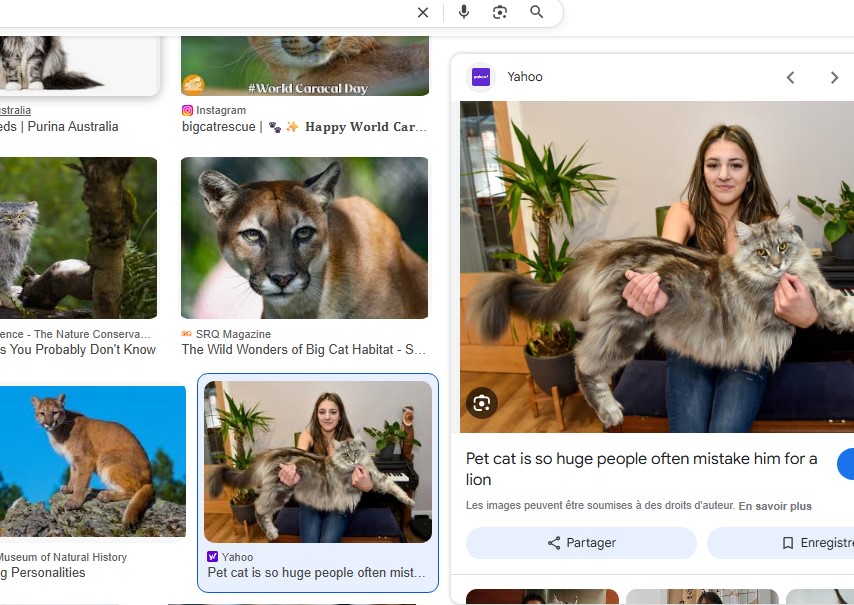Click 'The Wild Wonders of Big Cat Habitat' title
The width and height of the screenshot is (854, 605).
coord(303,350)
